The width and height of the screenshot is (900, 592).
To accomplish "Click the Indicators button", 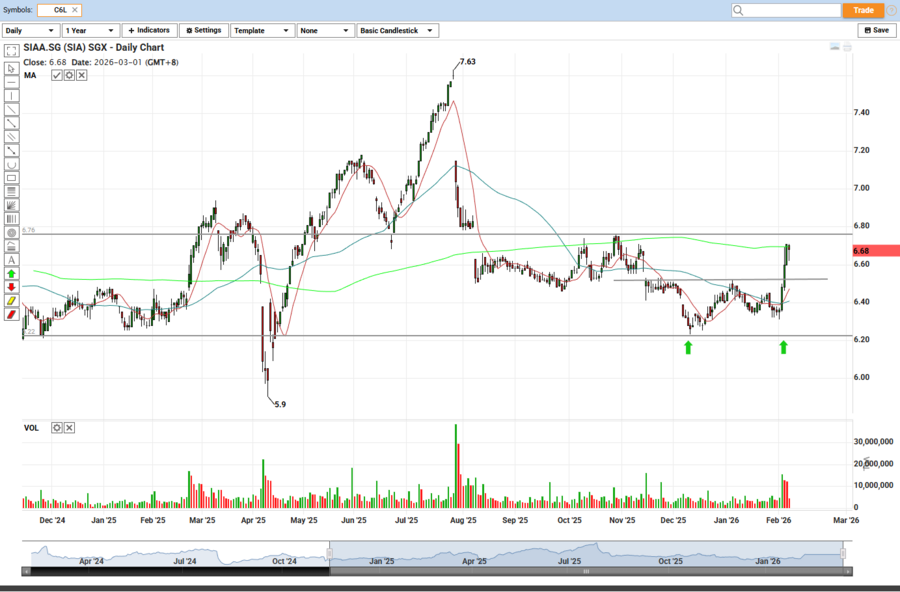I will 149,31.
